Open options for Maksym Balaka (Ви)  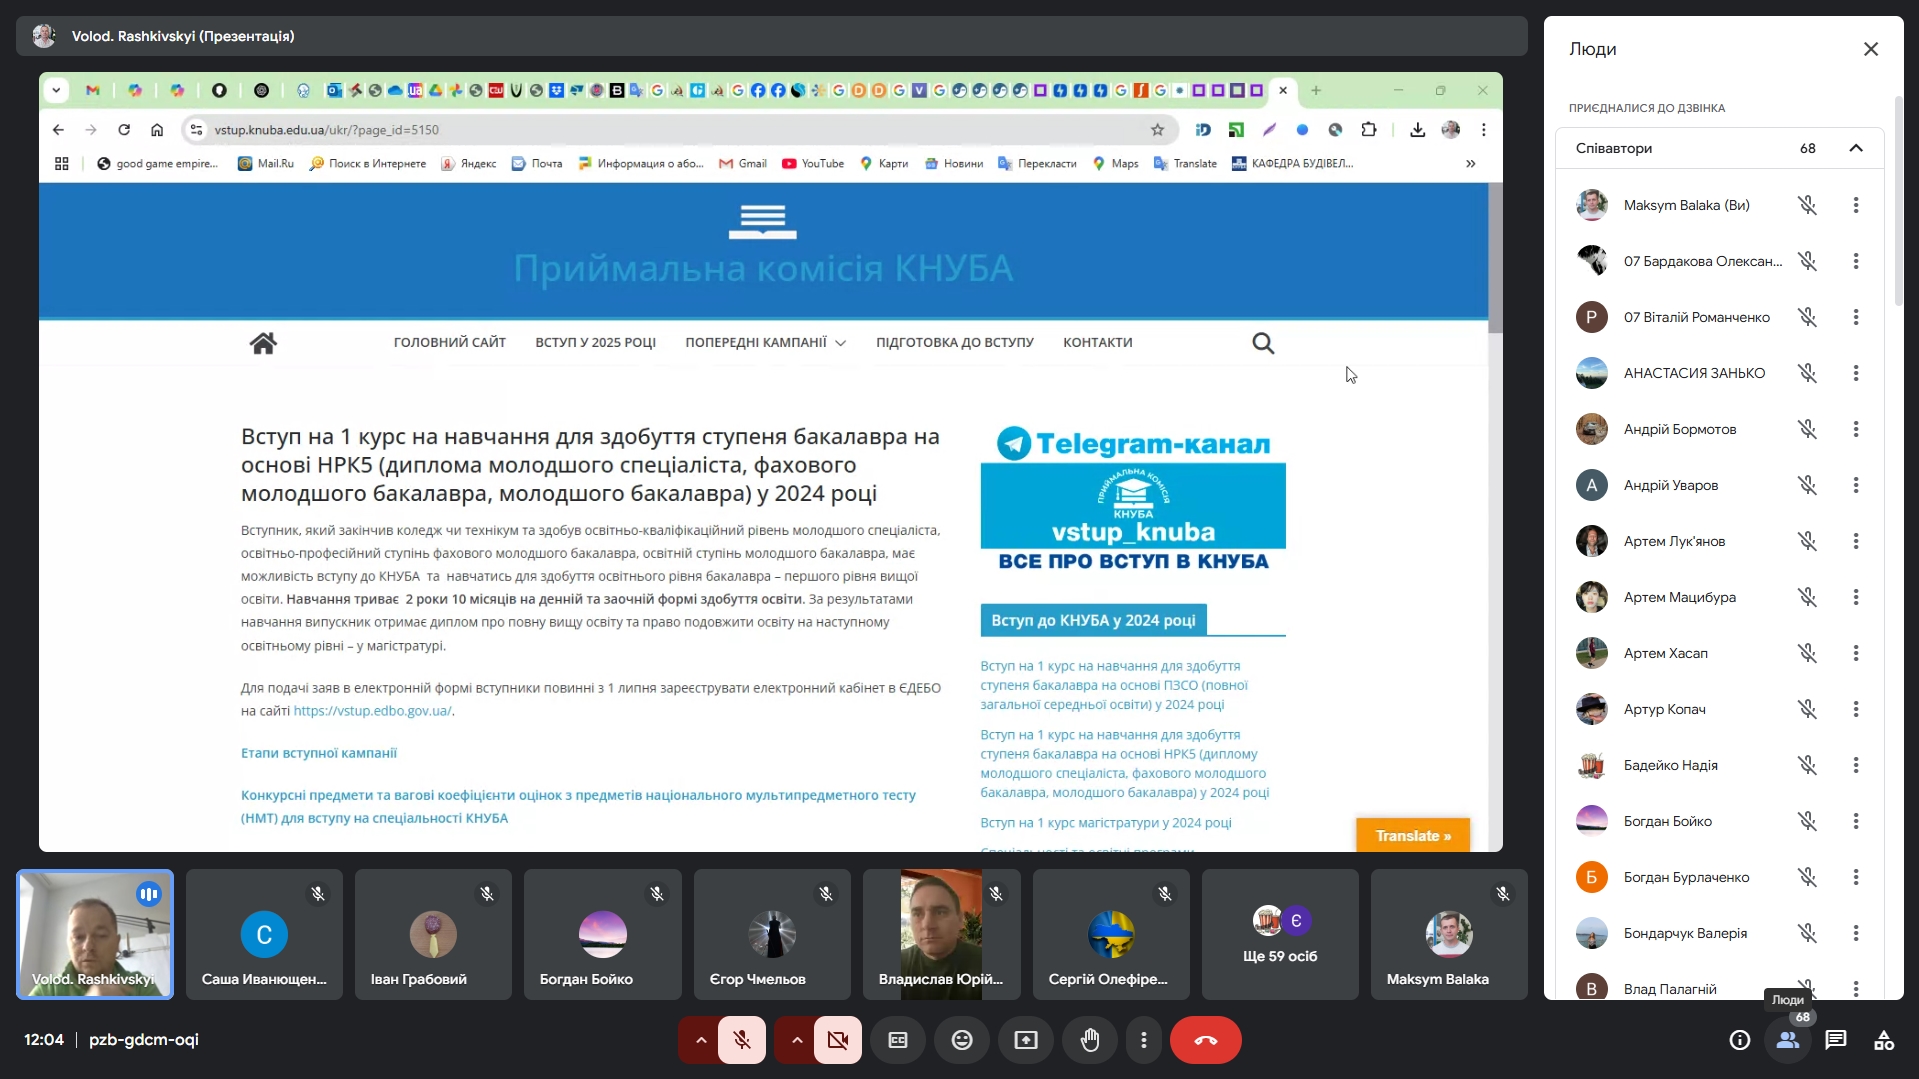pyautogui.click(x=1856, y=205)
